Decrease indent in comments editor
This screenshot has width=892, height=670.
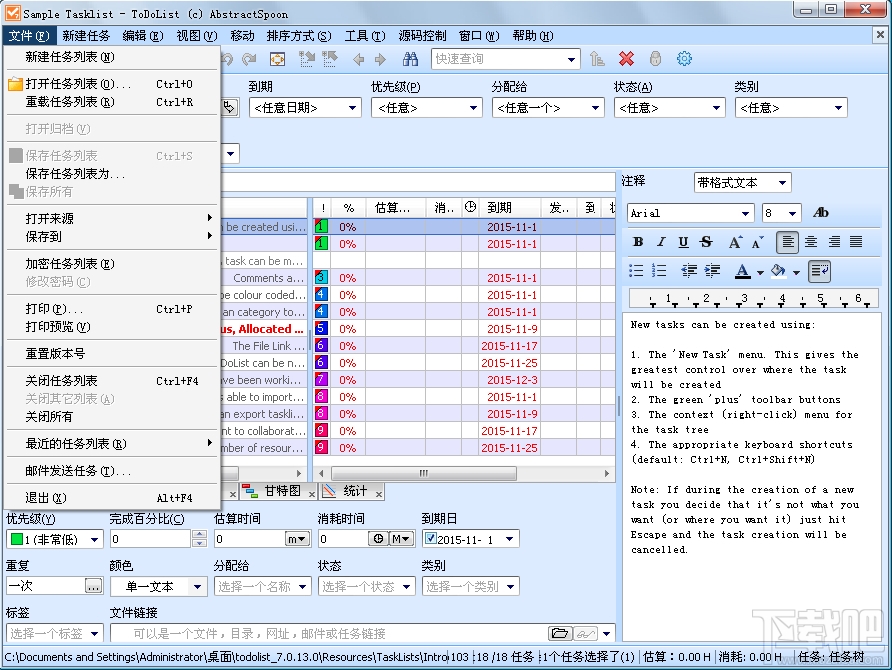[689, 271]
